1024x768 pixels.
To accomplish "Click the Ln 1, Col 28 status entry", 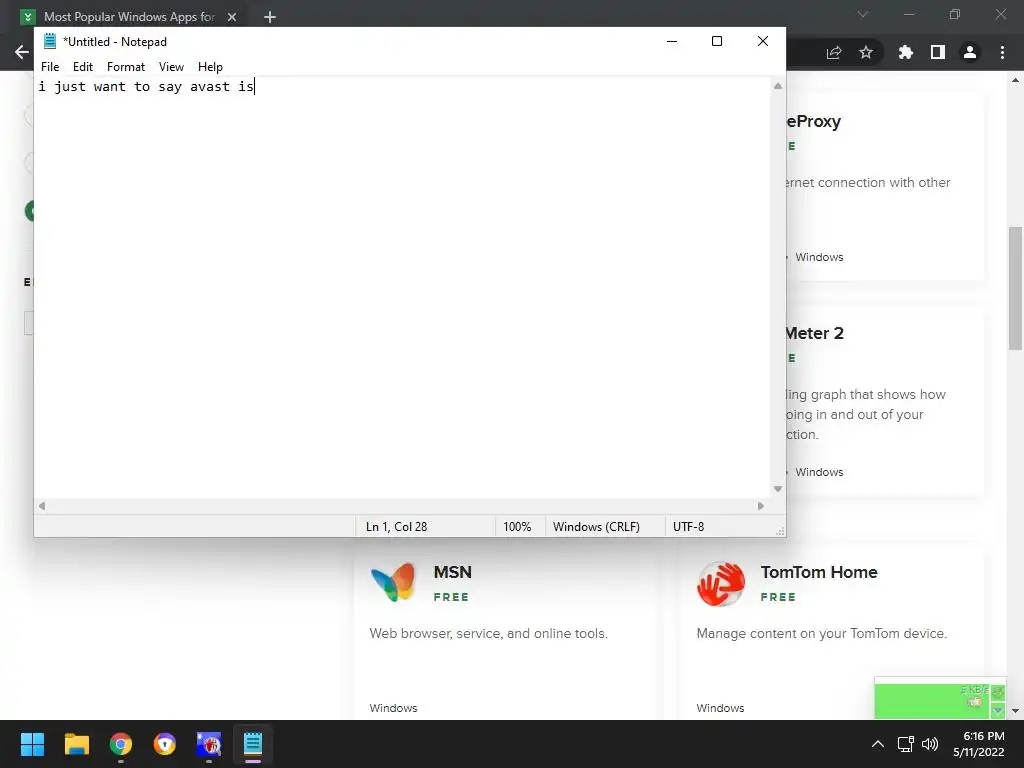I will [396, 526].
